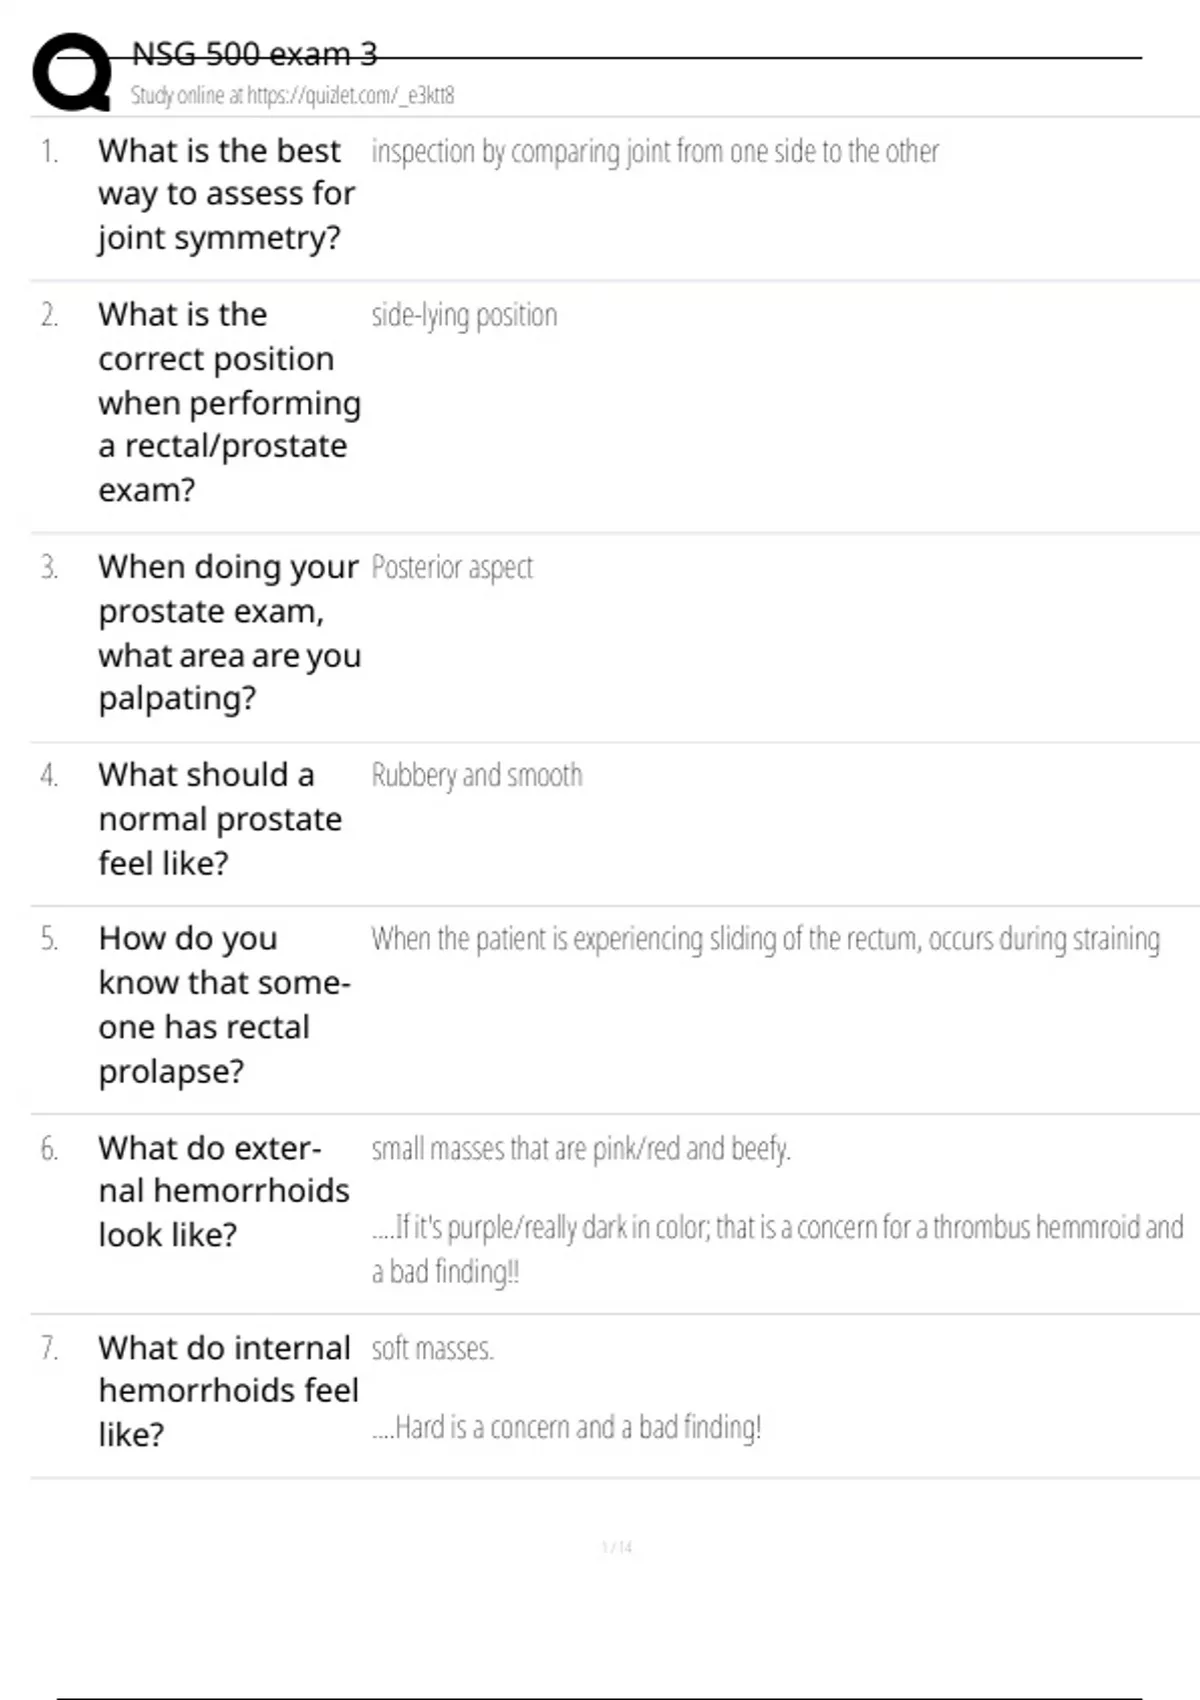Click the 'Hard is a concern' note

[567, 1427]
